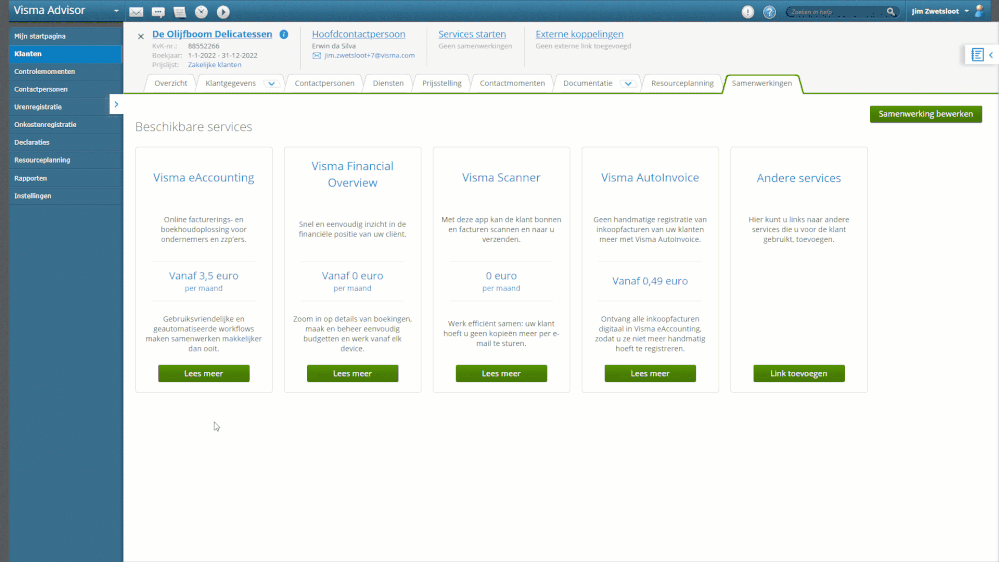Click the Visma Scanner card title
The width and height of the screenshot is (999, 562).
(x=501, y=178)
